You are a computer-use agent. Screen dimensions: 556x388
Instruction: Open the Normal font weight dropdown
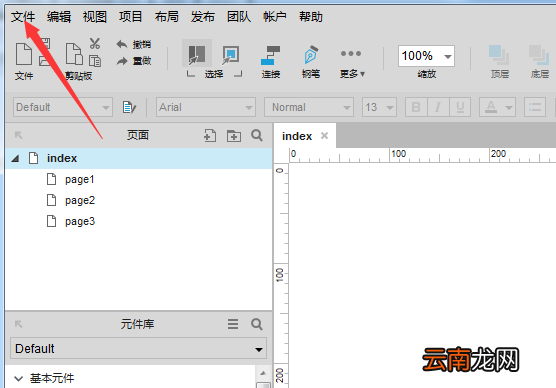coord(309,107)
